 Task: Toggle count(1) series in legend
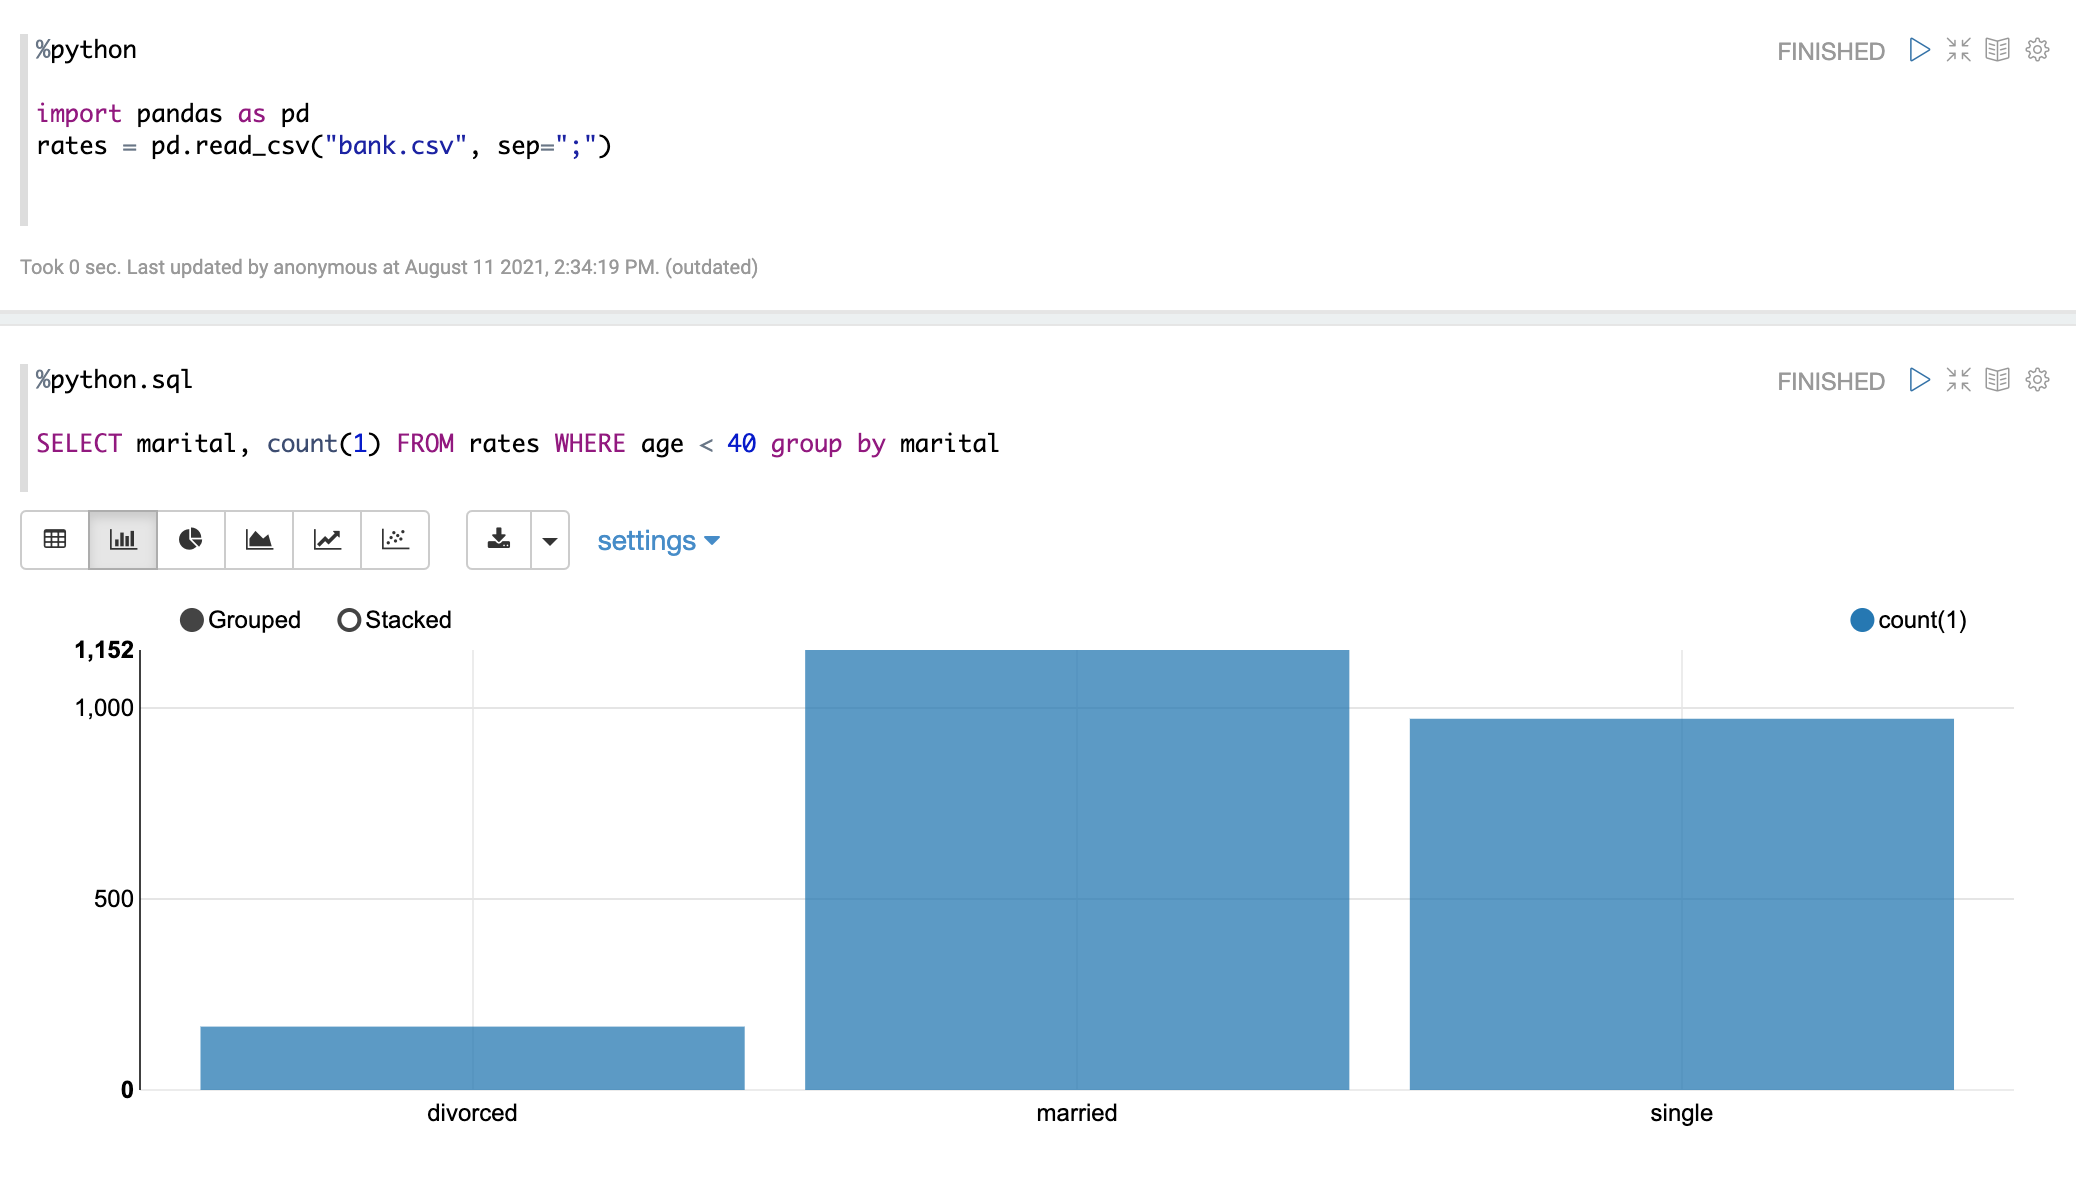(1862, 620)
